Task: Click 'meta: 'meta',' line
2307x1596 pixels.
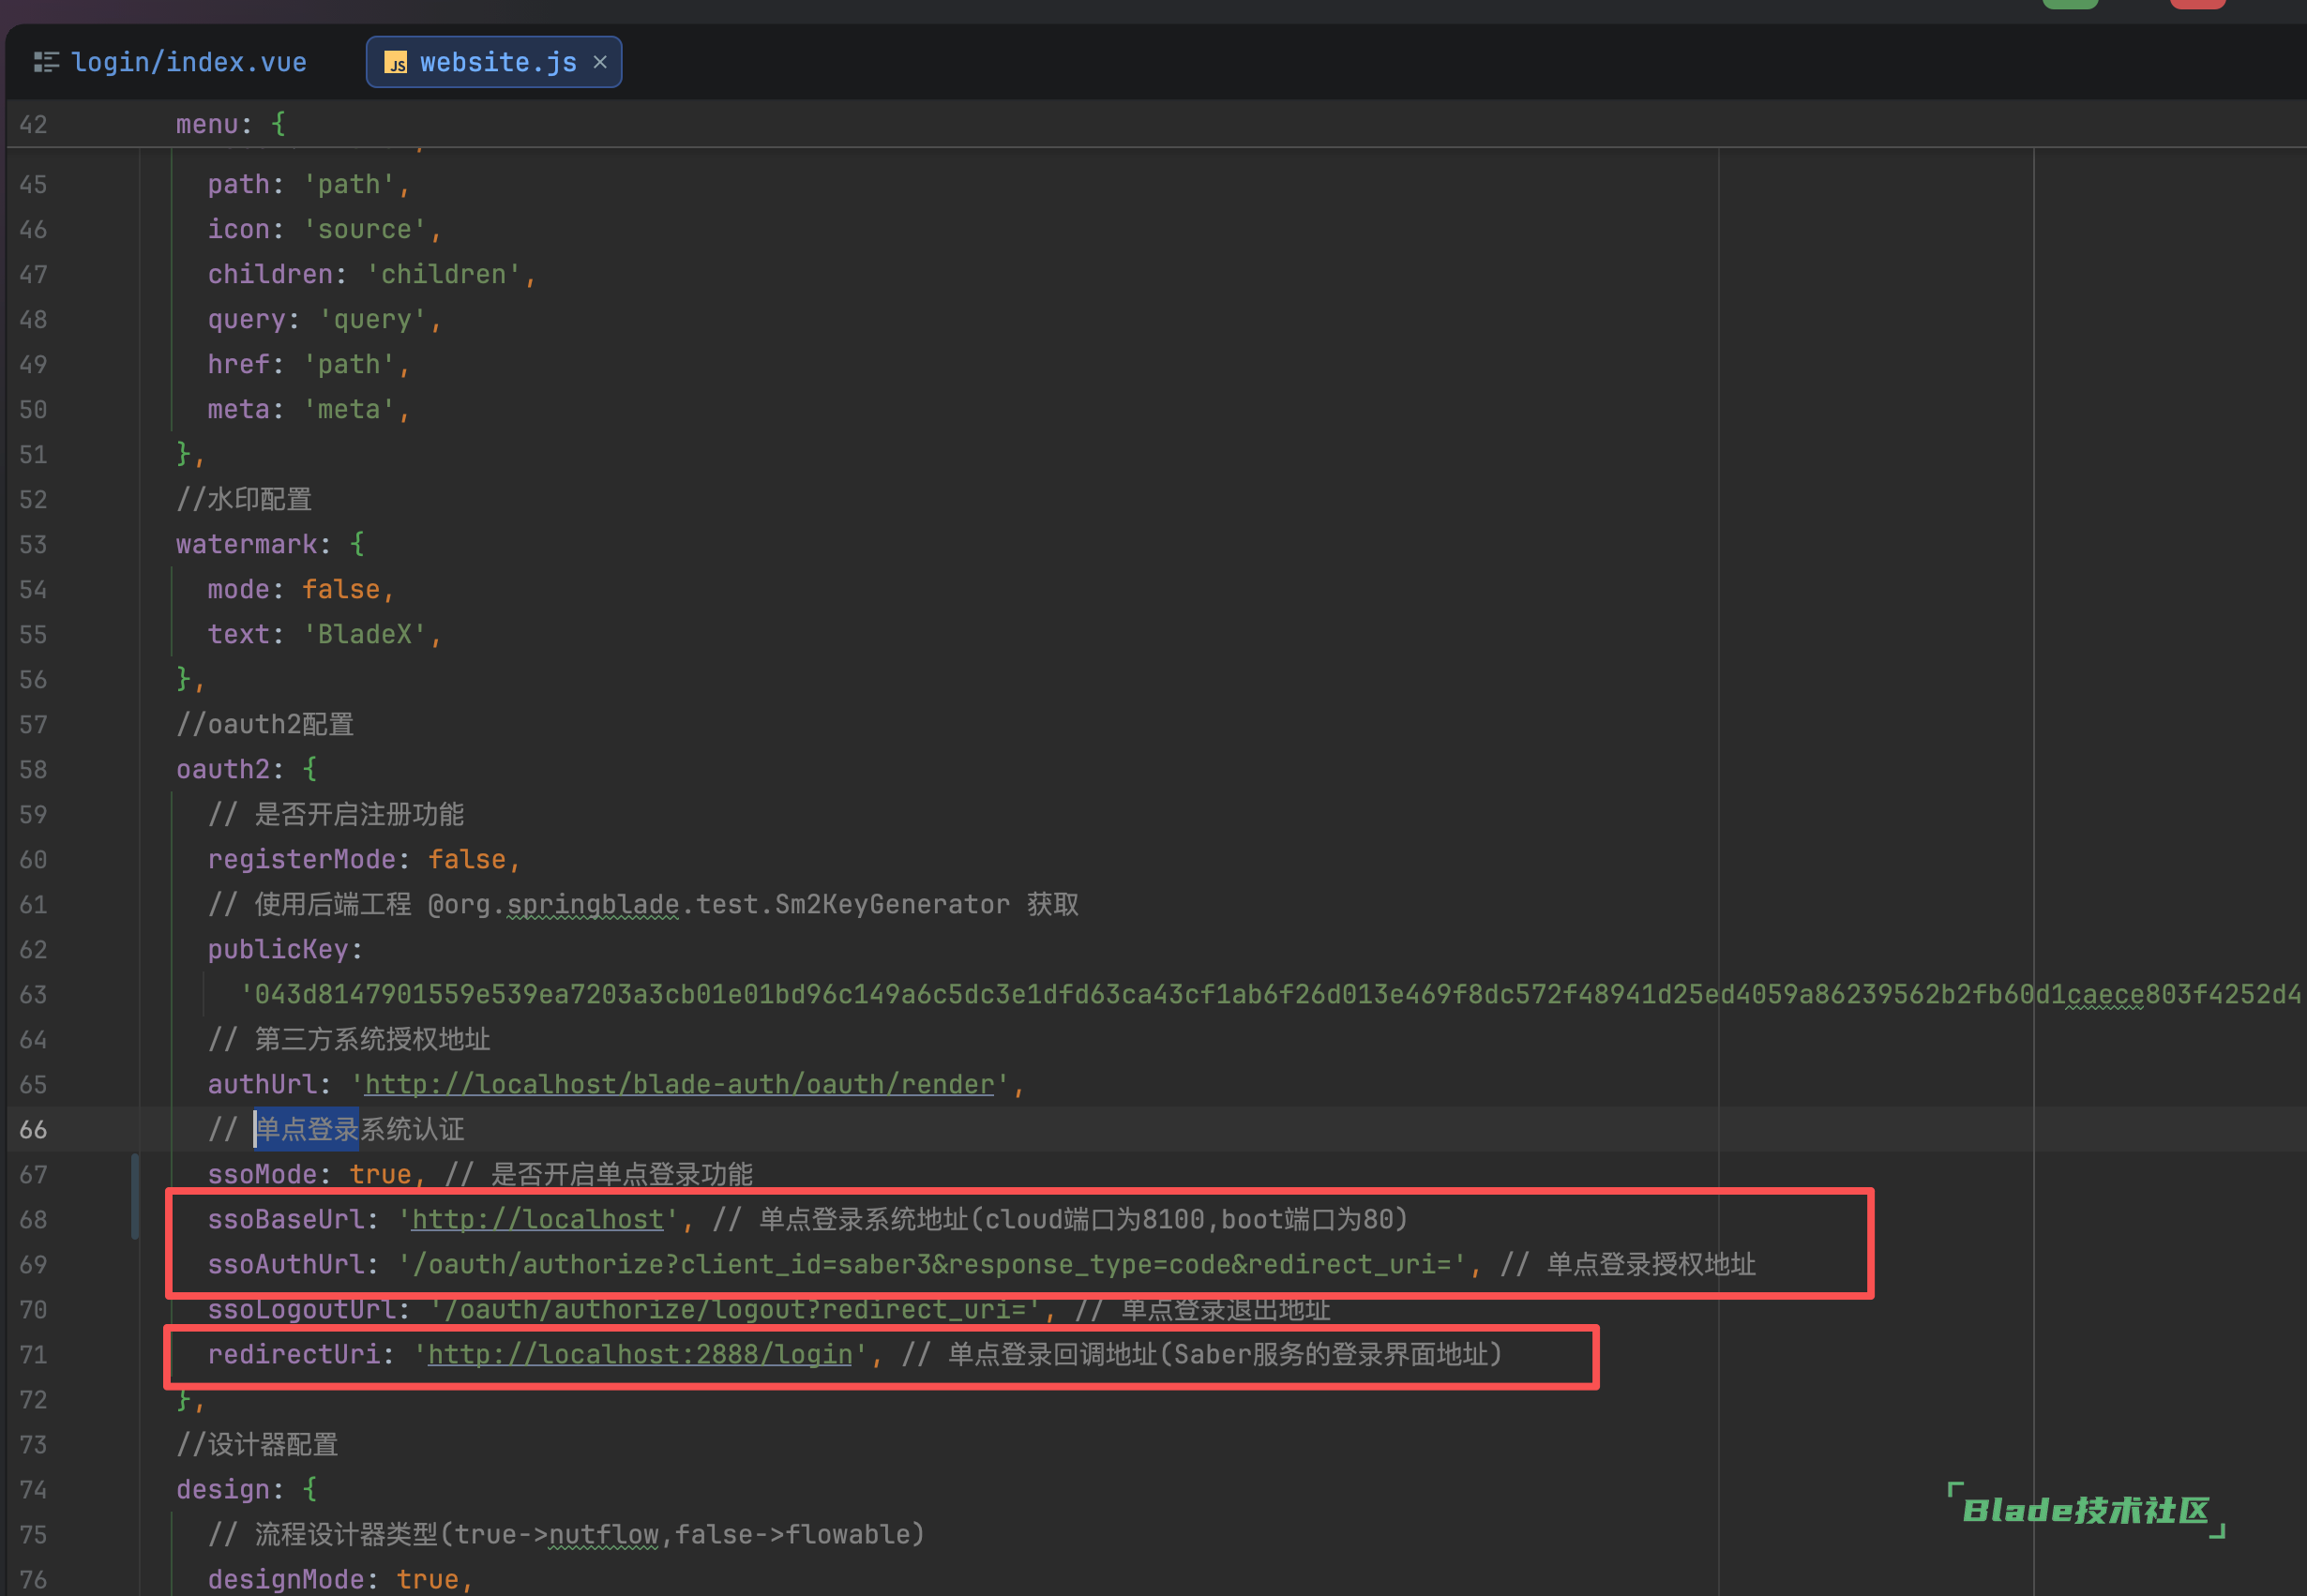Action: (x=308, y=409)
